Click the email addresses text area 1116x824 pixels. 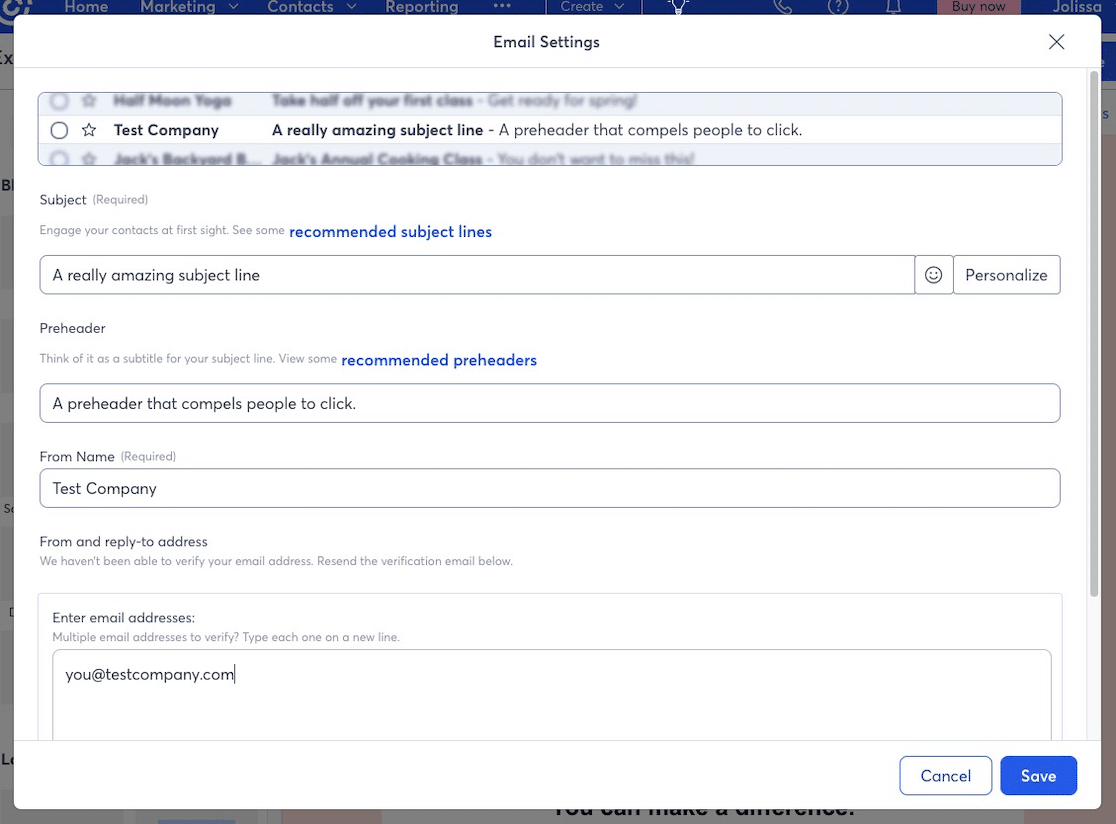coord(550,690)
